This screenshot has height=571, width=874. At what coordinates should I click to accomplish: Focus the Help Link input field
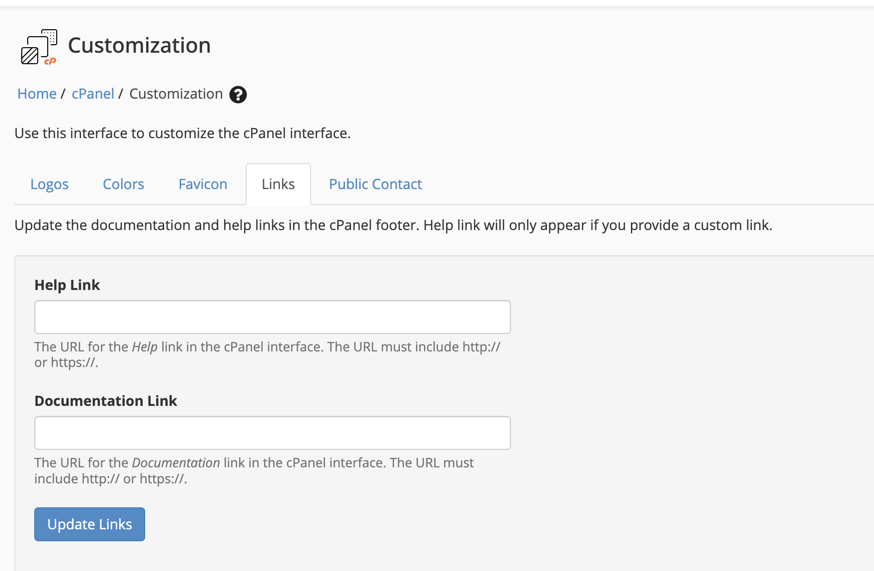pos(272,317)
